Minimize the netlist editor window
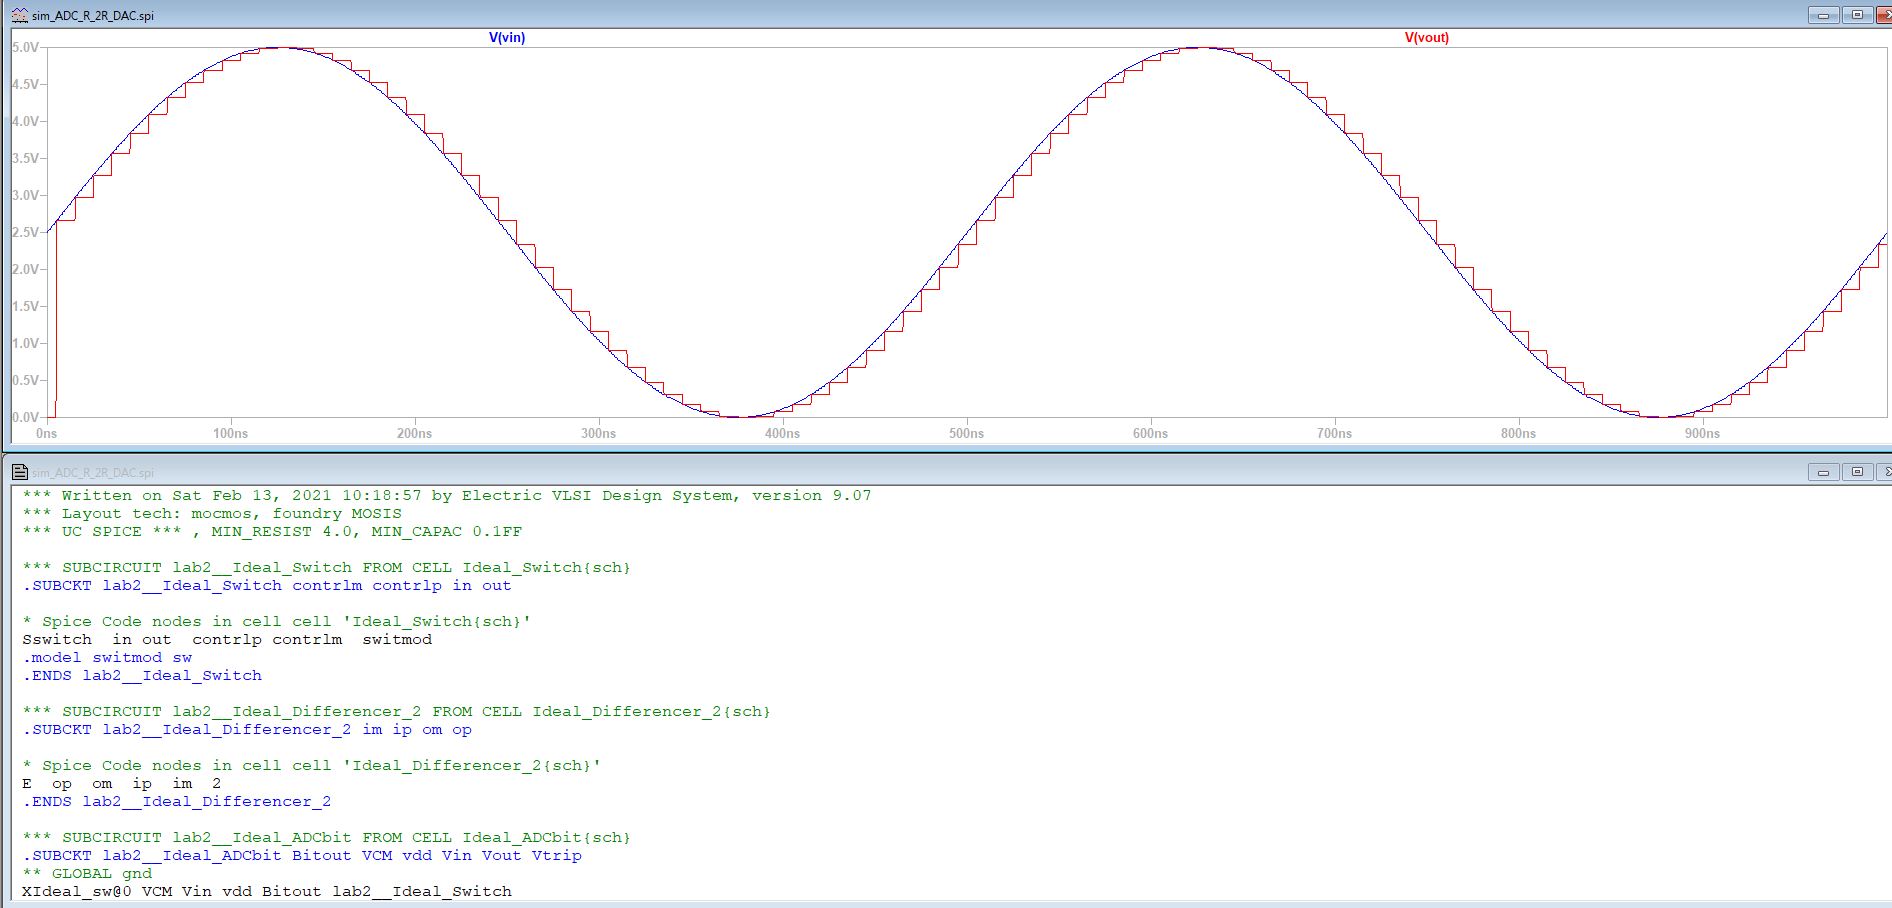The height and width of the screenshot is (908, 1892). 1823,472
